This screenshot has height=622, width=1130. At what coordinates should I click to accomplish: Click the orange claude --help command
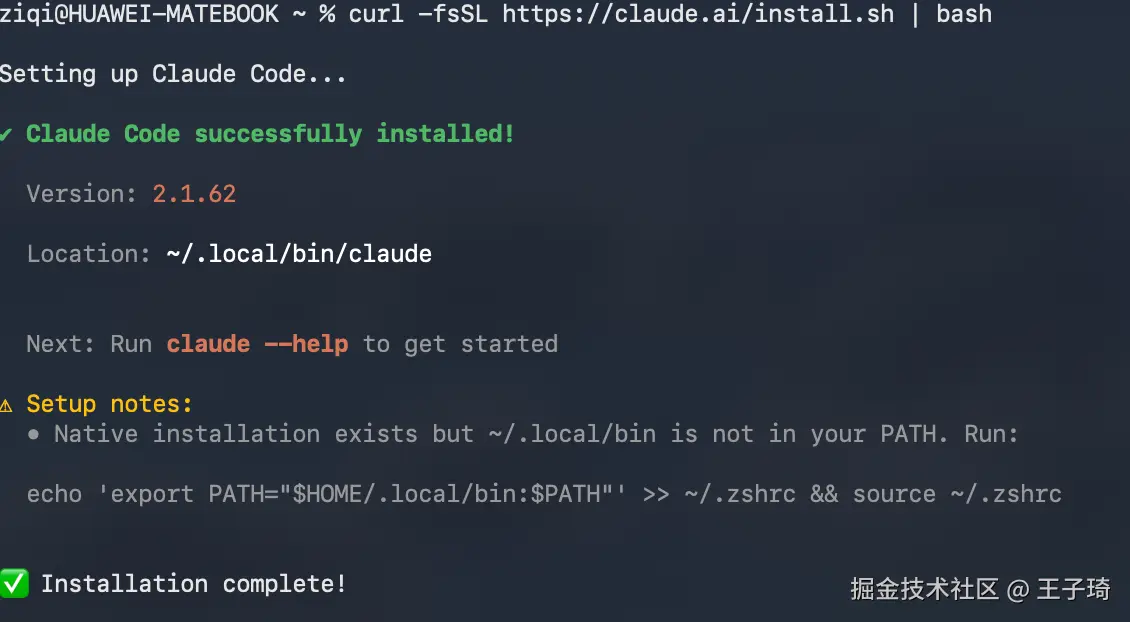coord(257,344)
